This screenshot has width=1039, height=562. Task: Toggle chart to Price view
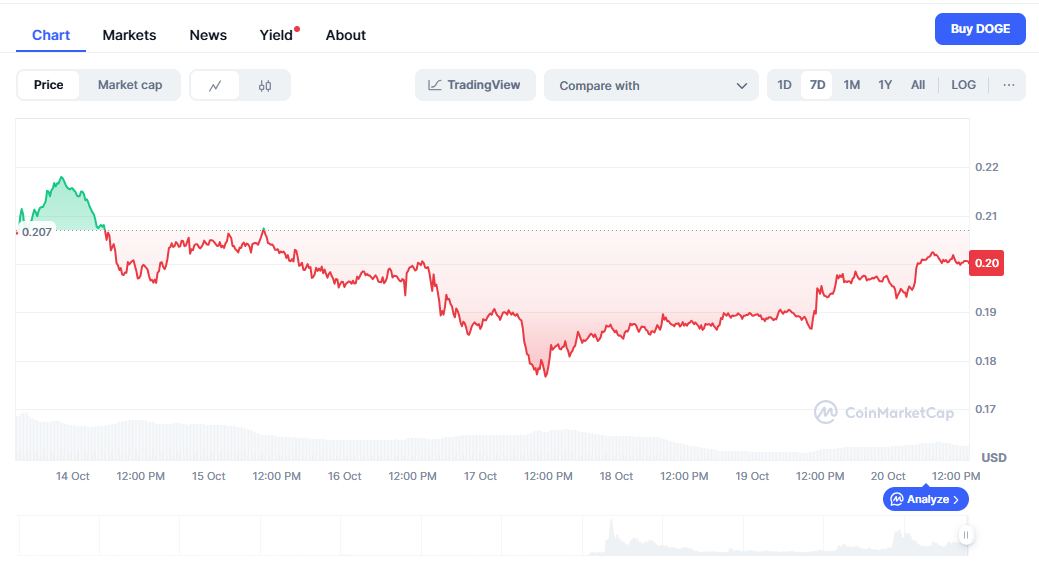49,85
